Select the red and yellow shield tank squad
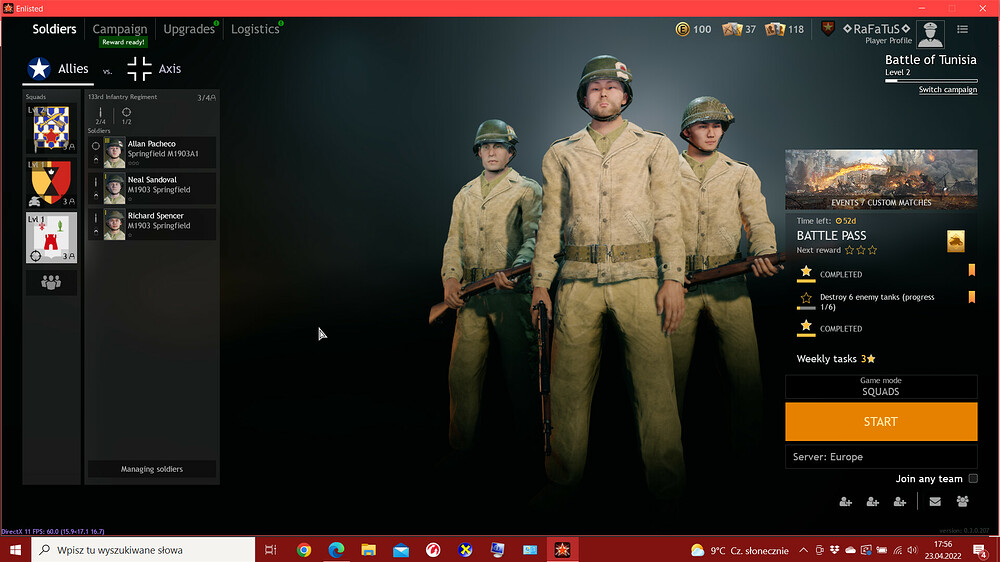1000x562 pixels. coord(51,183)
